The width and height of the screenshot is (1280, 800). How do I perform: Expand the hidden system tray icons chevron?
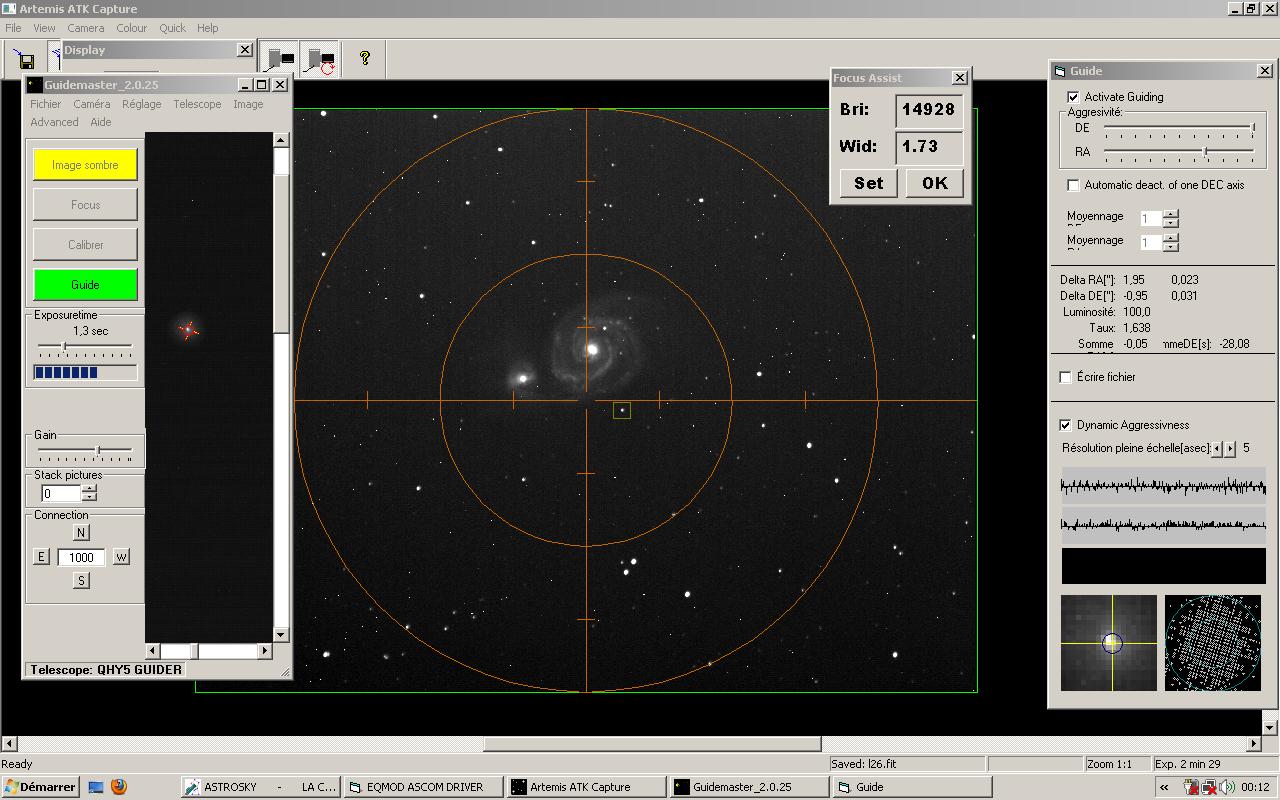click(1164, 787)
